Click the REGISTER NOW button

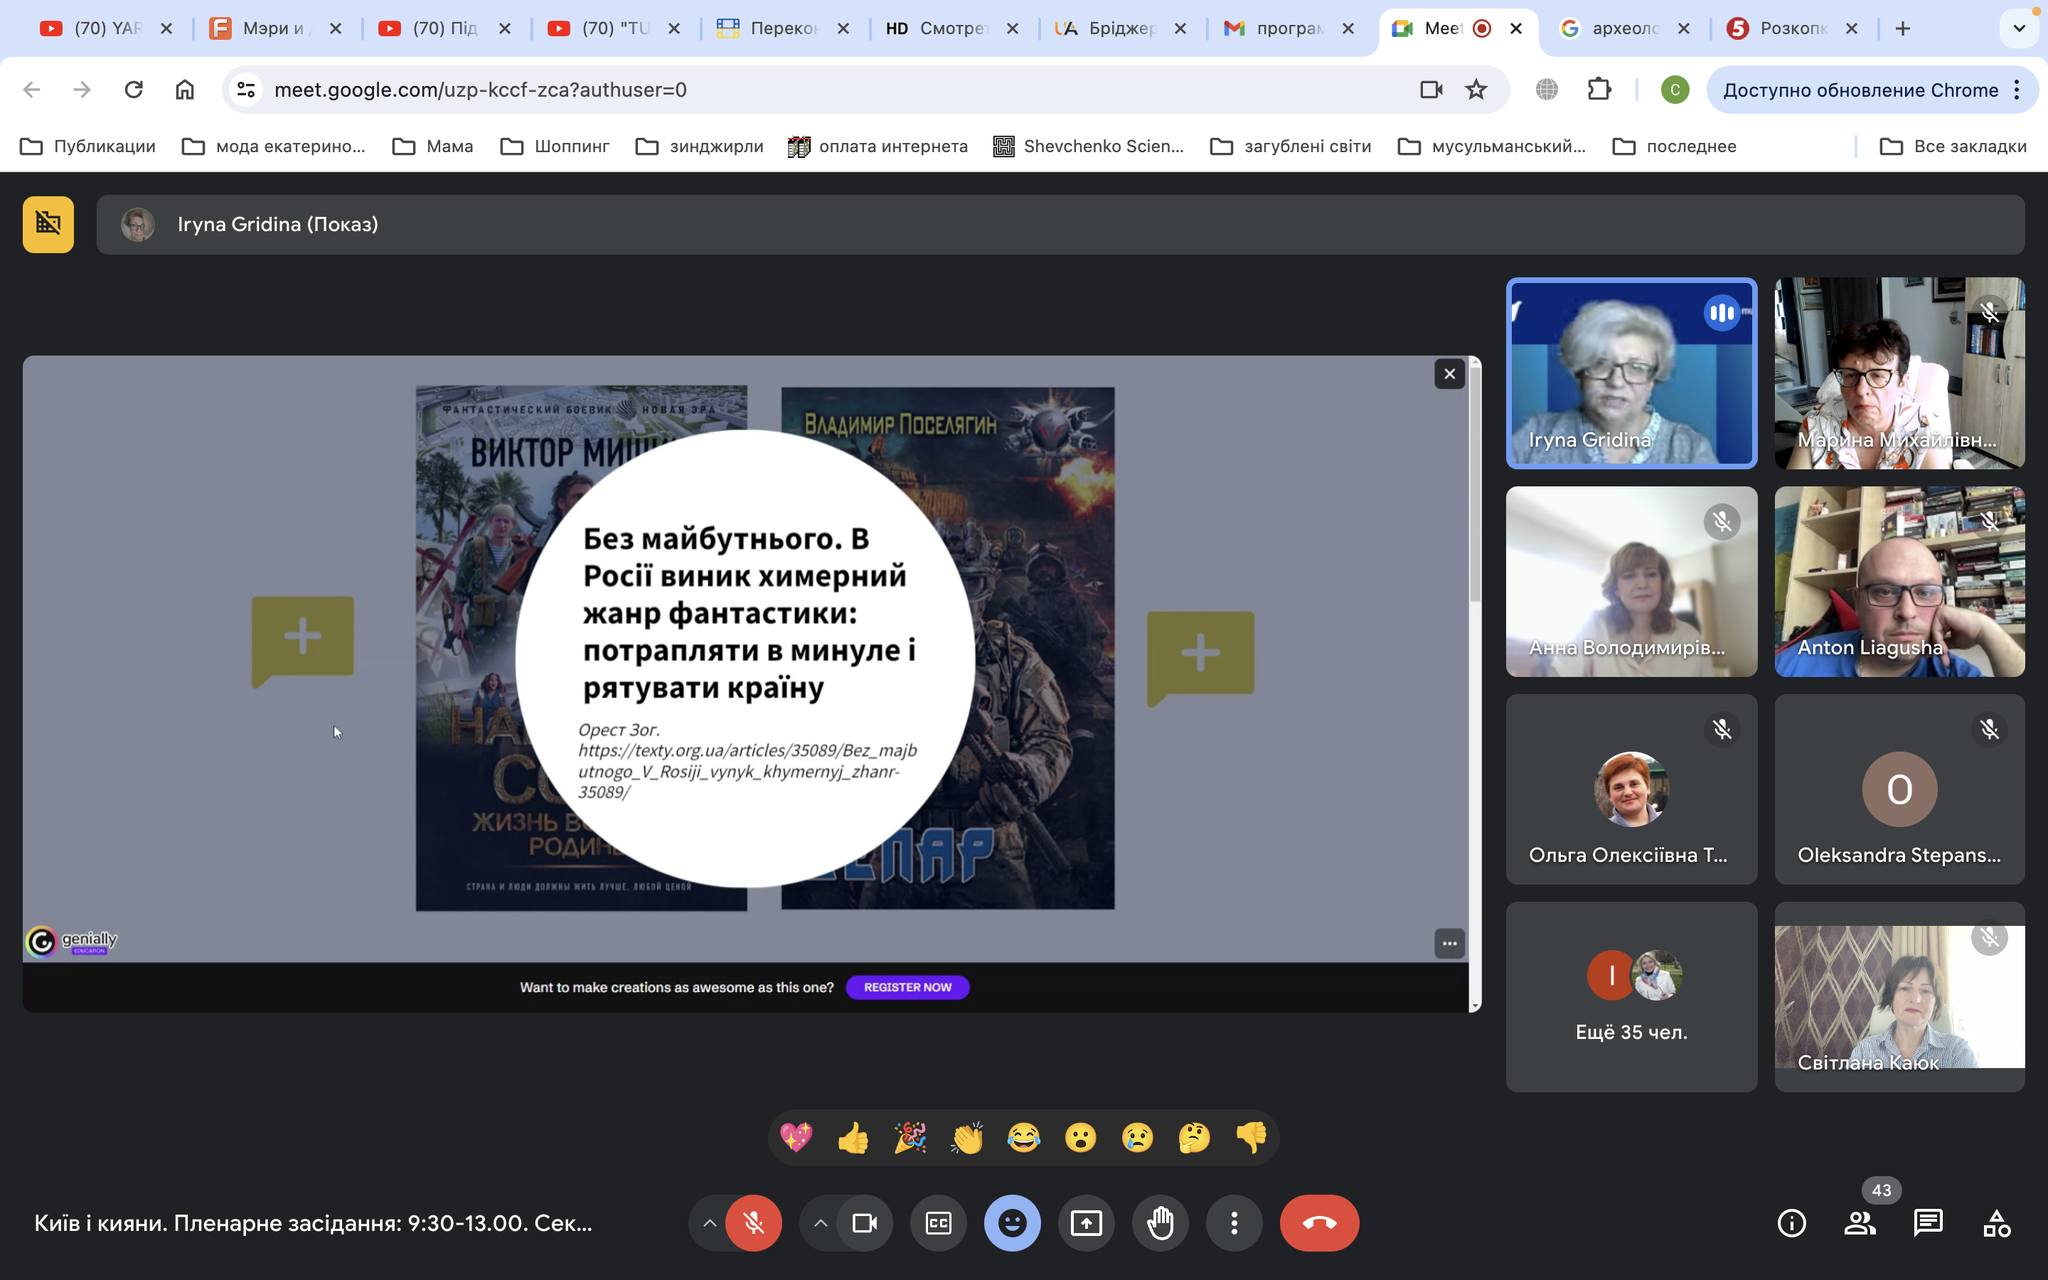coord(907,987)
